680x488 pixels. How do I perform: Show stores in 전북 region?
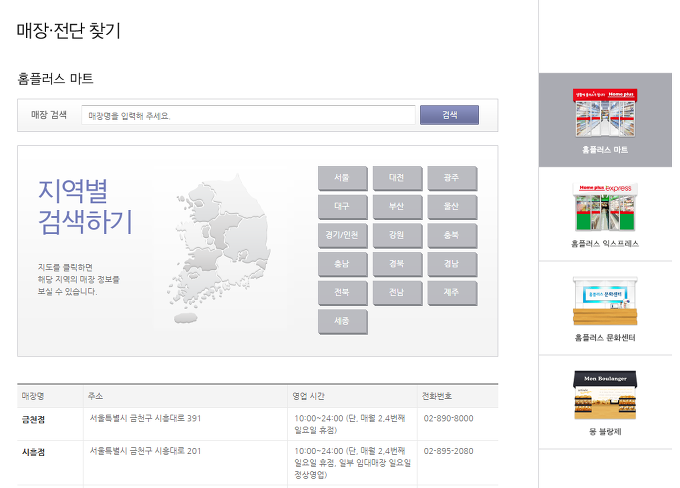[342, 292]
